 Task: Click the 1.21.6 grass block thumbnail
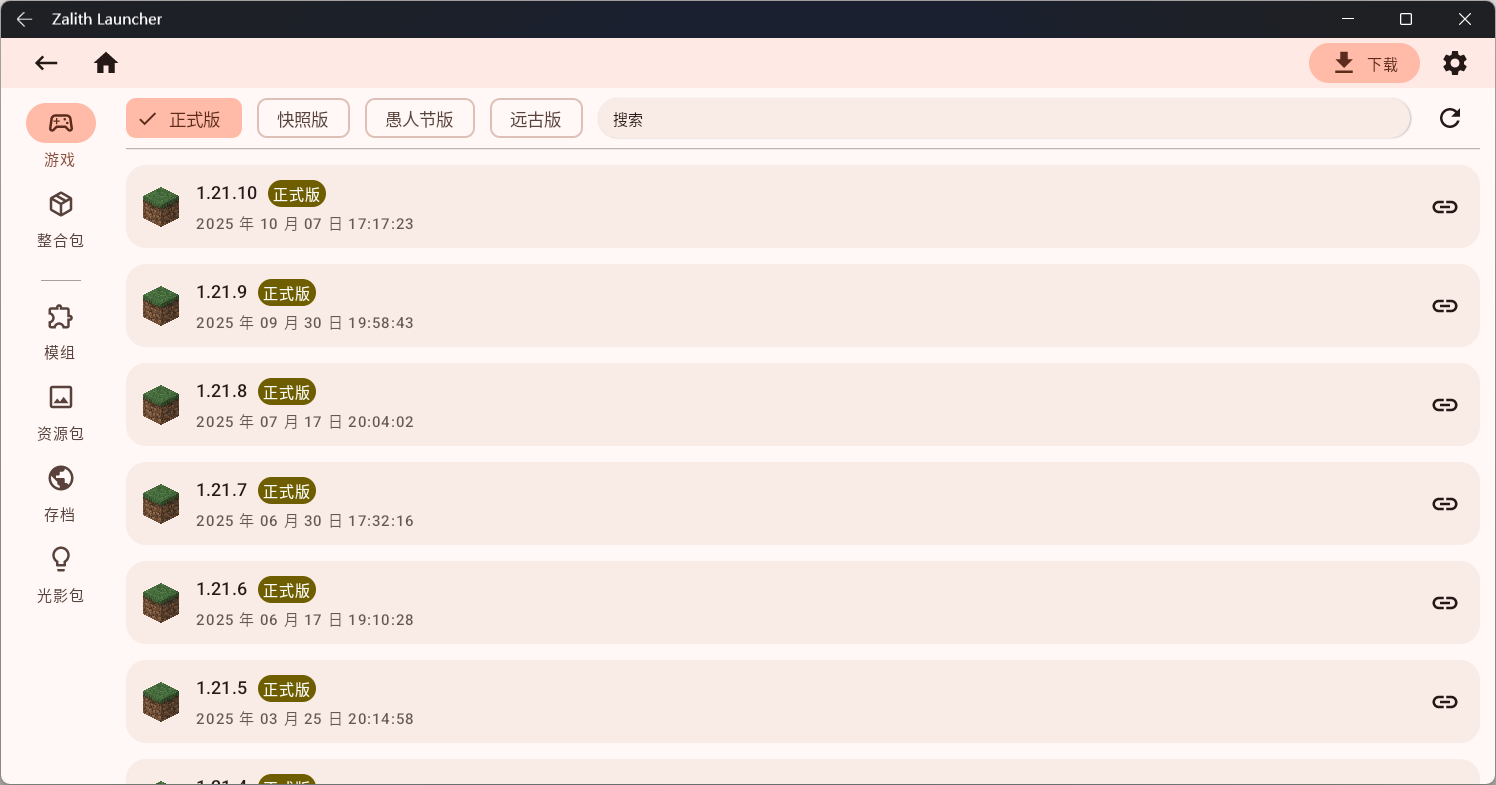[160, 602]
